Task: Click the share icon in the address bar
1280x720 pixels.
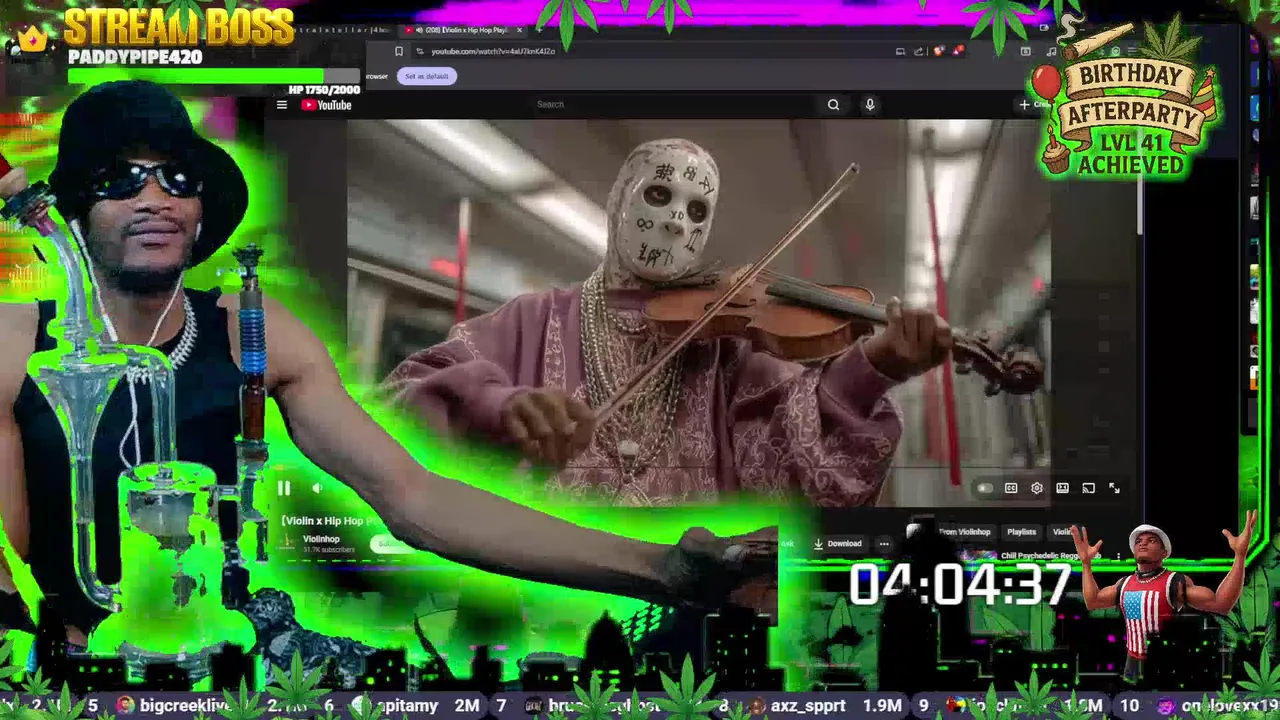Action: 918,51
